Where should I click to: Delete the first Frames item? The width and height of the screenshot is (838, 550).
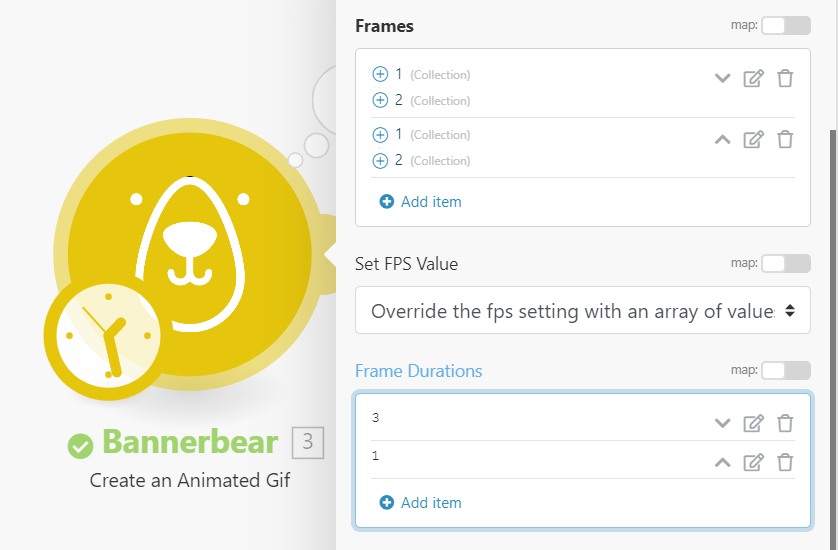click(785, 79)
